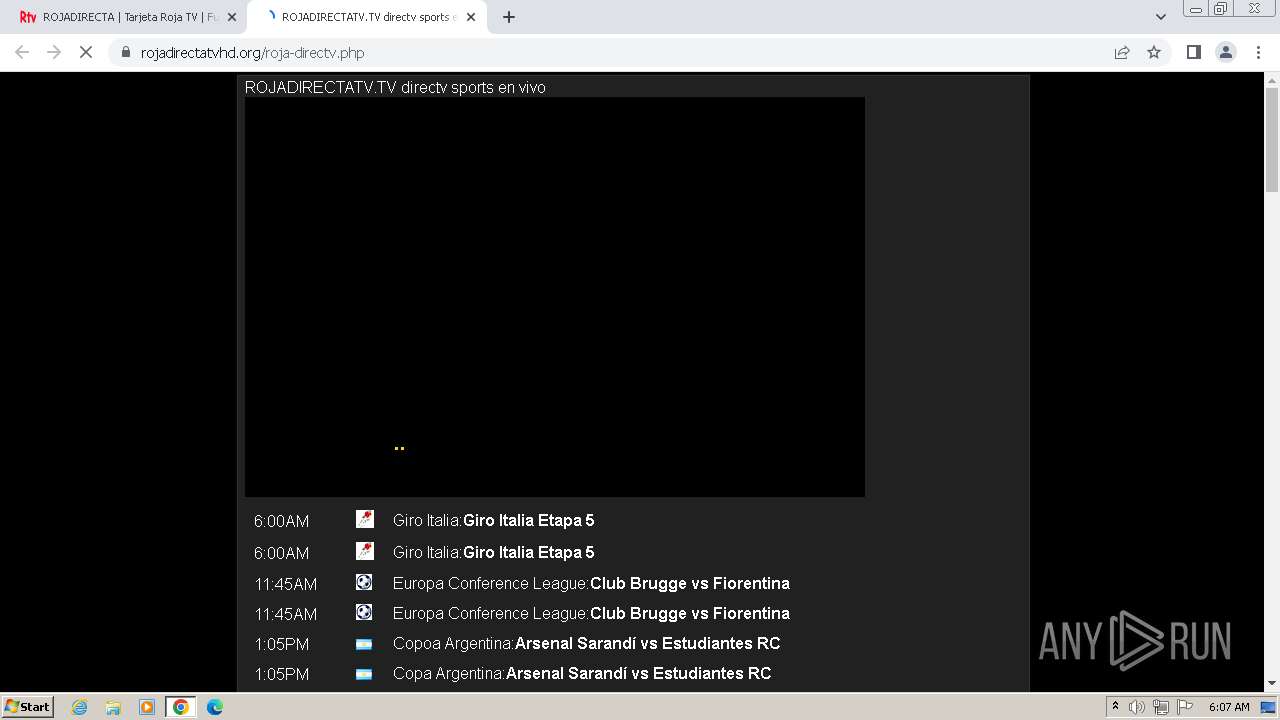
Task: Open the Copa Argentina Arsenal Sarandí vs Estudiantes link
Action: pyautogui.click(x=638, y=673)
